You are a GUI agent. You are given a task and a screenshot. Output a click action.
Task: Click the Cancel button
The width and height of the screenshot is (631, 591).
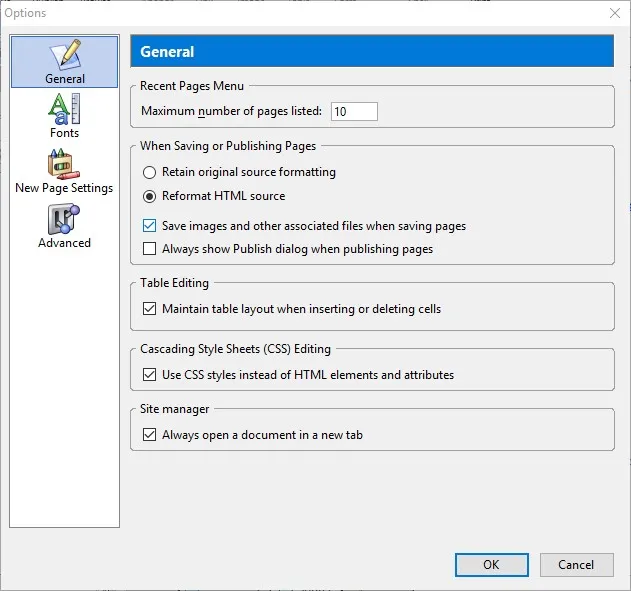576,564
